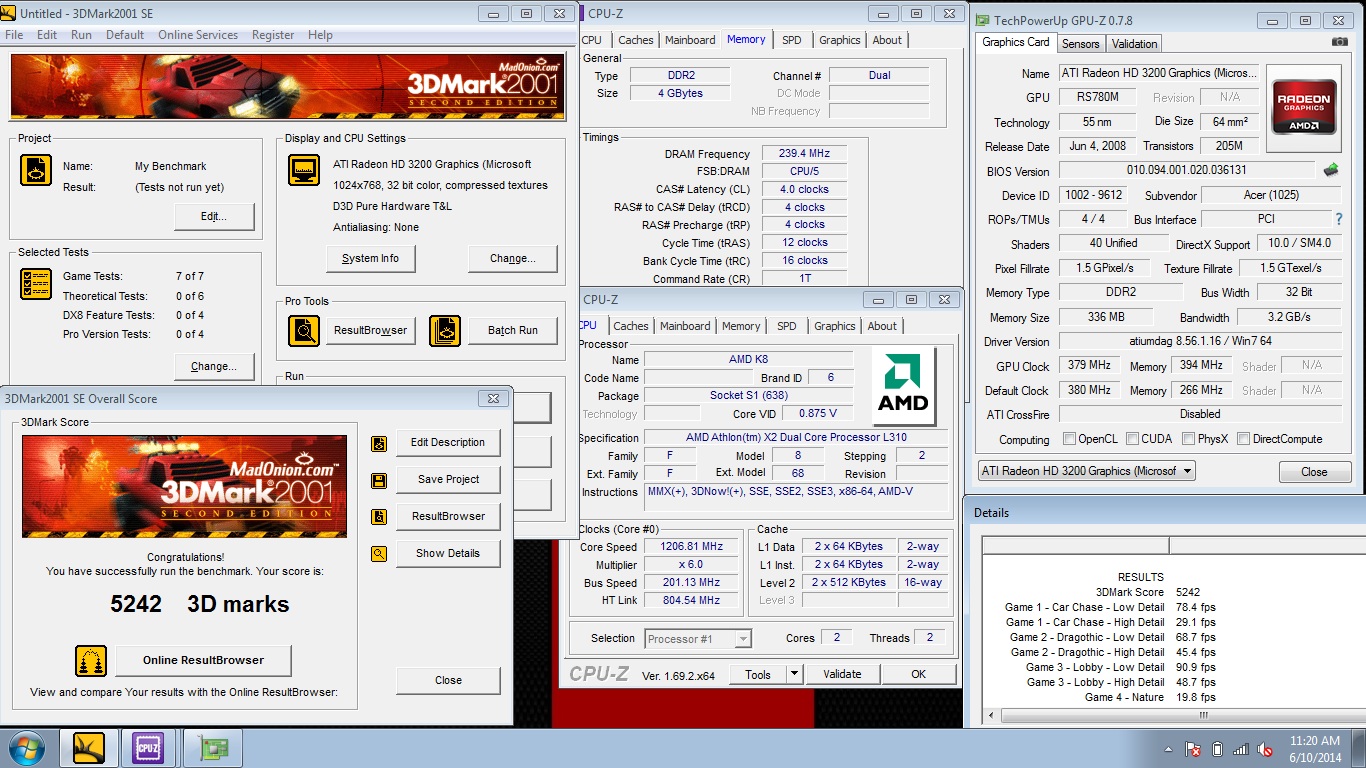This screenshot has width=1366, height=768.
Task: Click the System Info button
Action: click(370, 259)
